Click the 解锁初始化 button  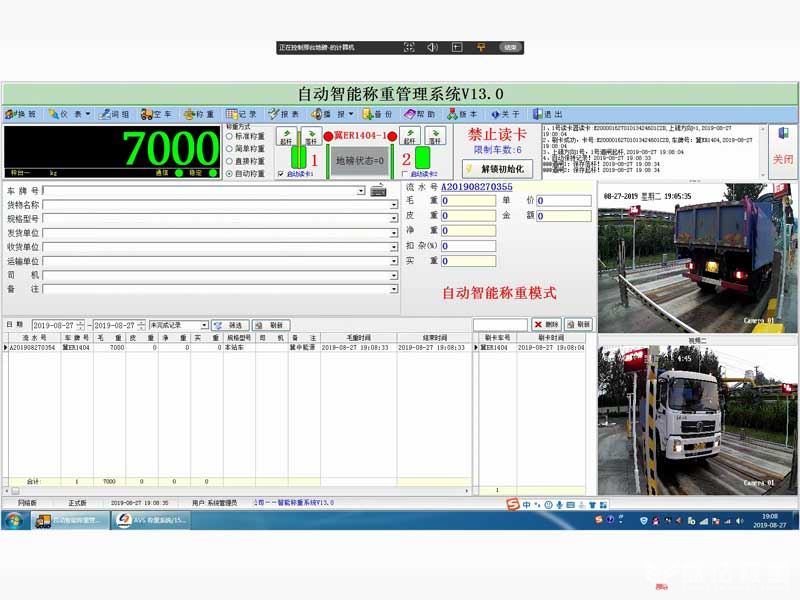(x=497, y=169)
